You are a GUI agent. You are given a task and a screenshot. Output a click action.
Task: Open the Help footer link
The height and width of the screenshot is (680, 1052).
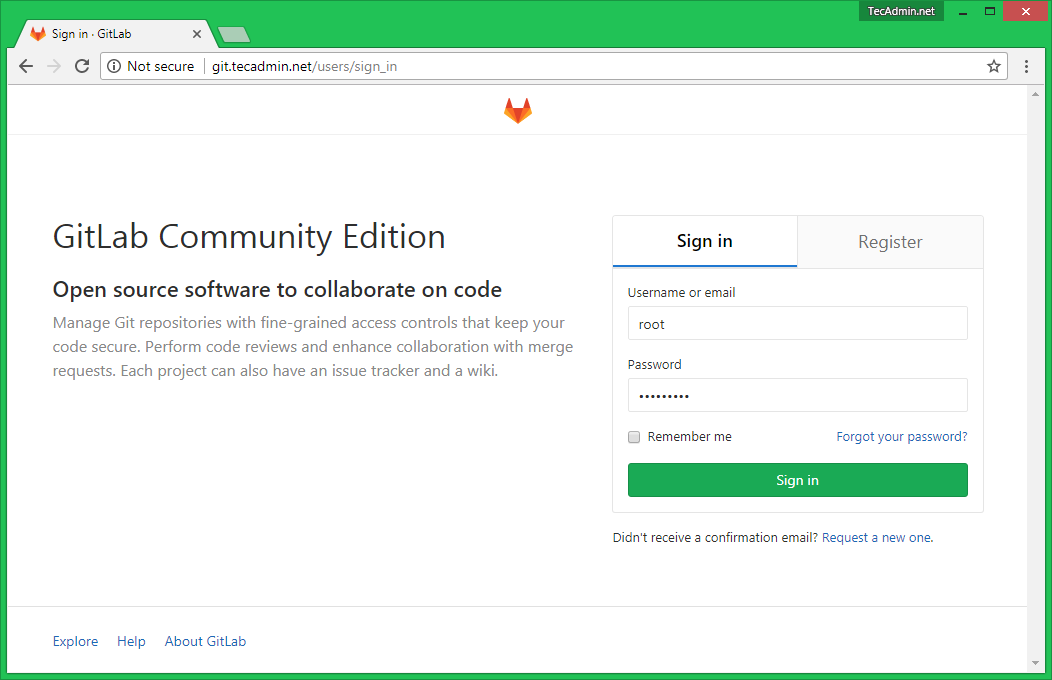[x=131, y=641]
